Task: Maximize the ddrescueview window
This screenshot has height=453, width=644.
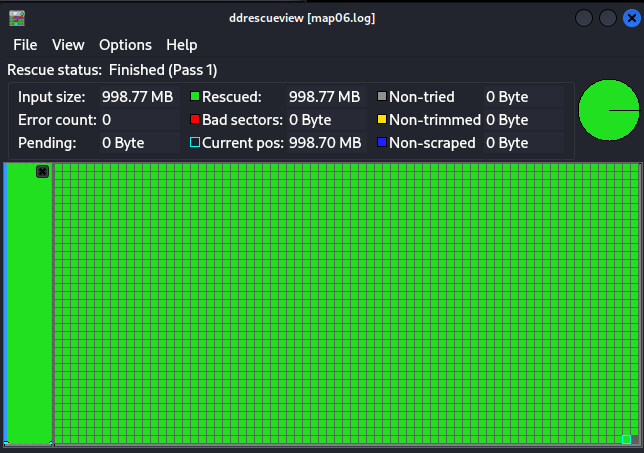Action: [607, 18]
